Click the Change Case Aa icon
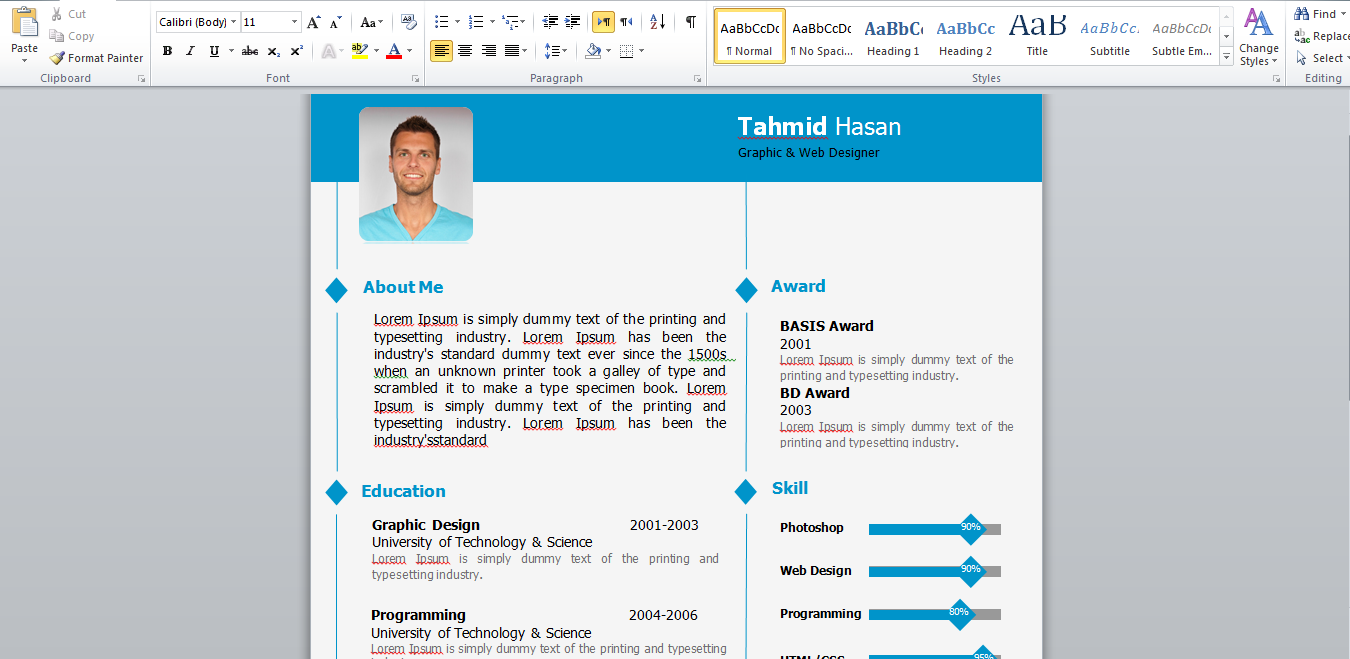1350x659 pixels. (371, 22)
